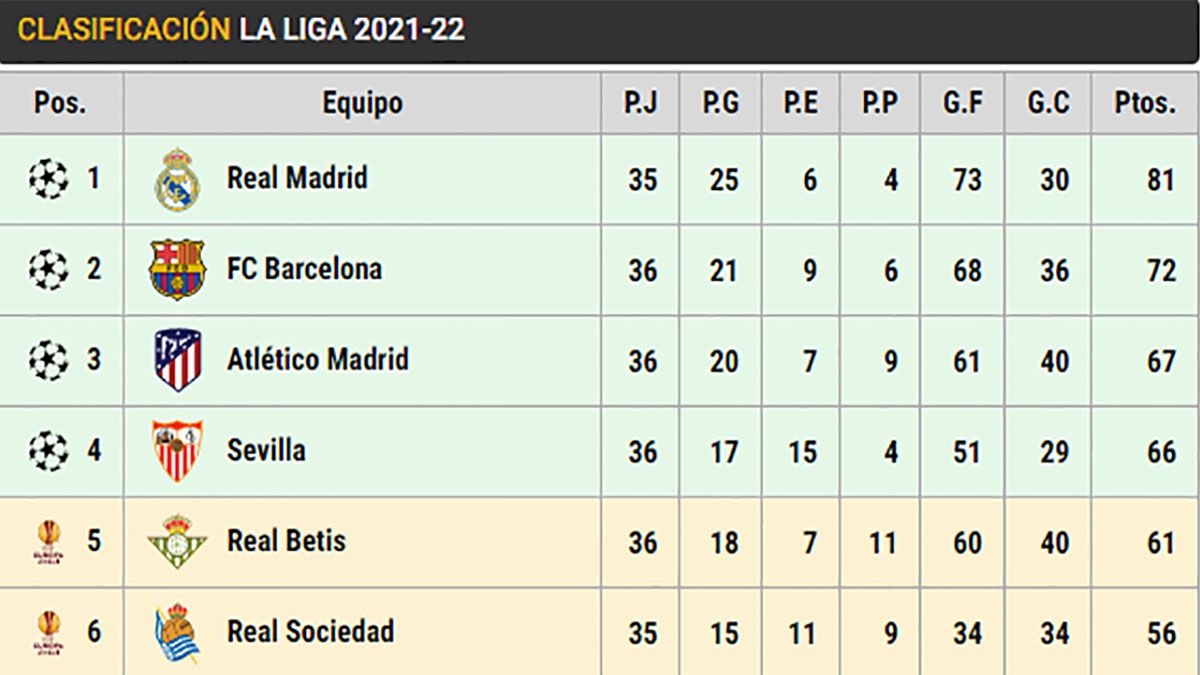Viewport: 1200px width, 675px height.
Task: Click Europa League icon beside position 6
Action: point(48,632)
